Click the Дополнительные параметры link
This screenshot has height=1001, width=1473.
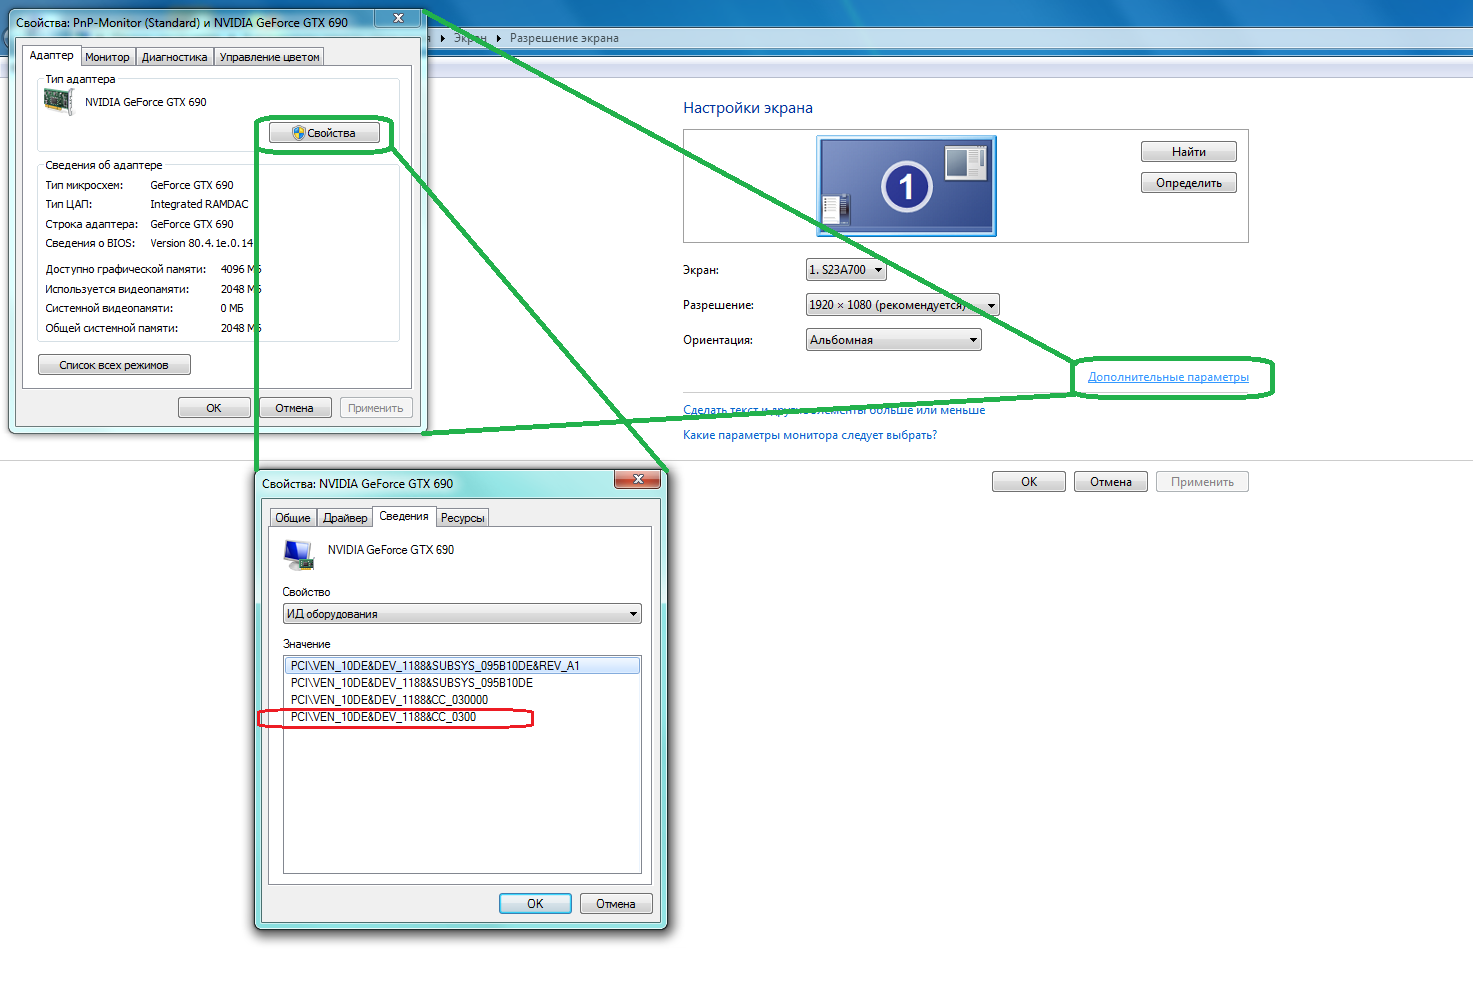click(1168, 377)
